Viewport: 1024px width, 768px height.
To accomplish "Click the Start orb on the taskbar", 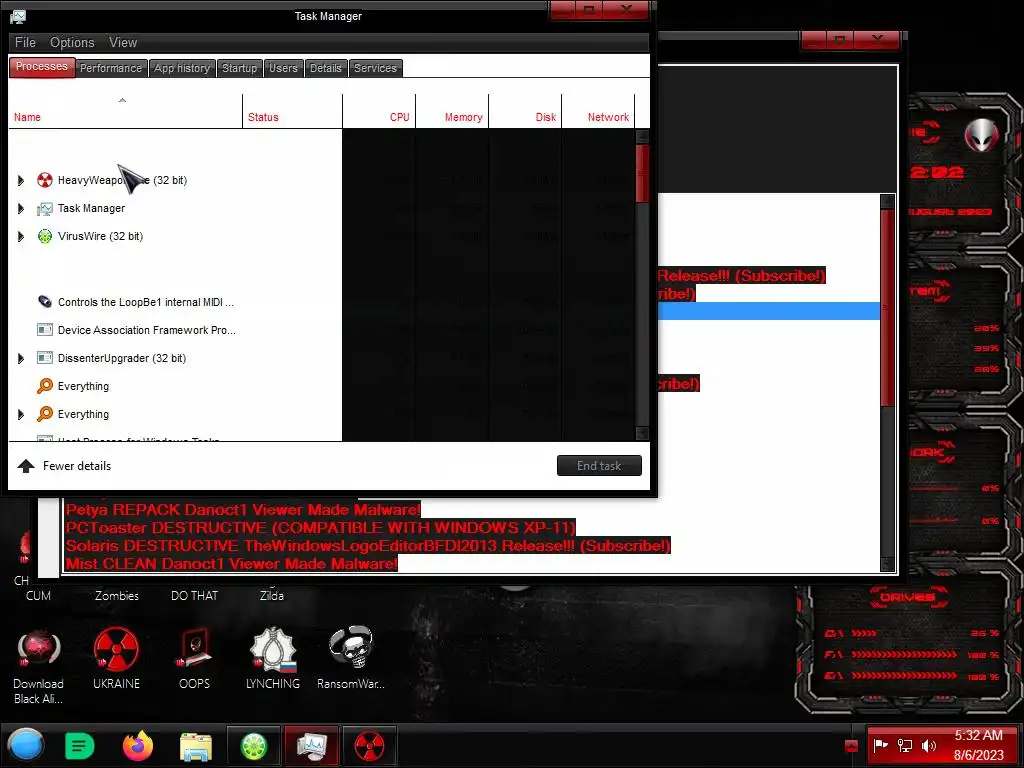I will tap(26, 745).
